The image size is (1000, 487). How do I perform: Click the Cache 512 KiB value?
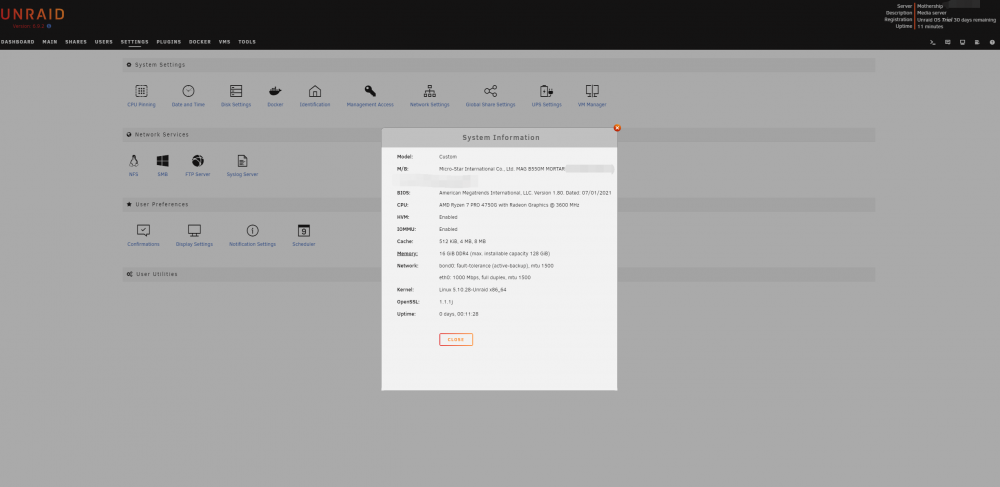click(x=462, y=242)
